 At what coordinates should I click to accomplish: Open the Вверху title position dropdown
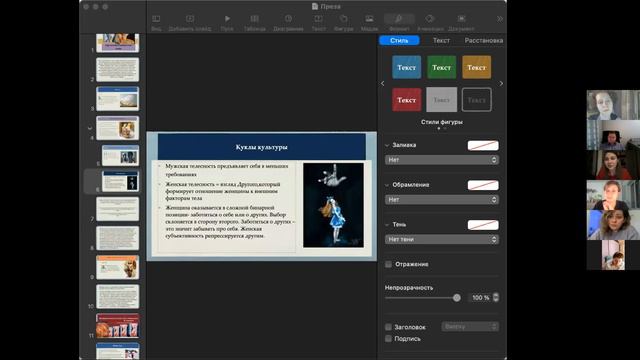[x=470, y=327]
